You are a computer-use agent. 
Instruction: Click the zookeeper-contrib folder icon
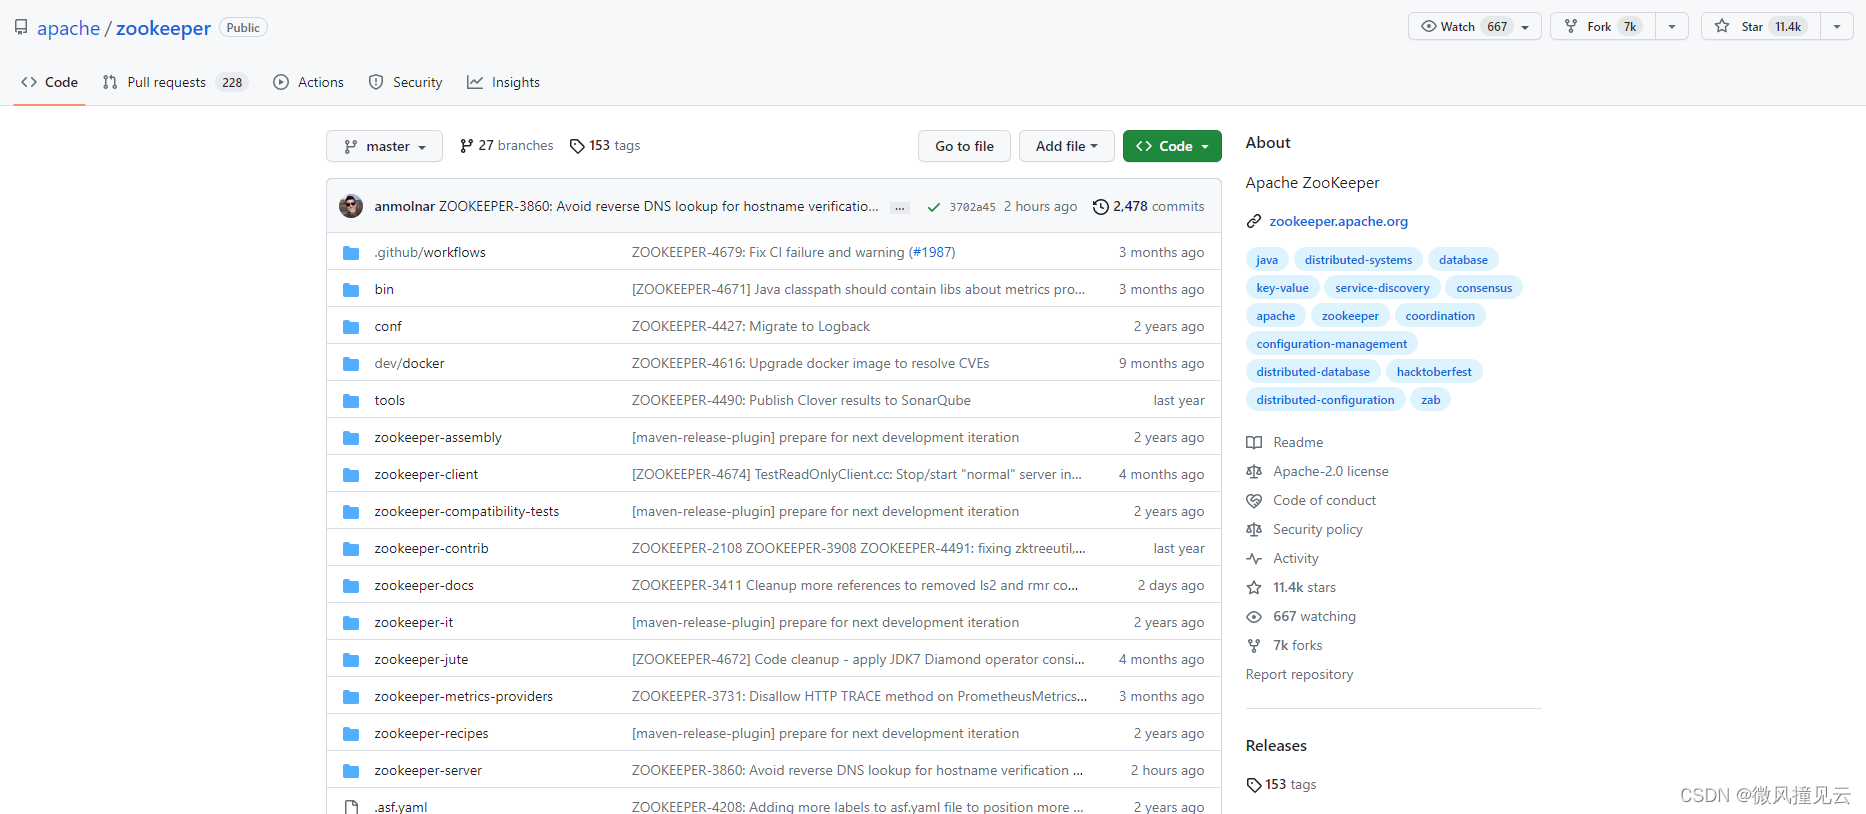click(351, 549)
